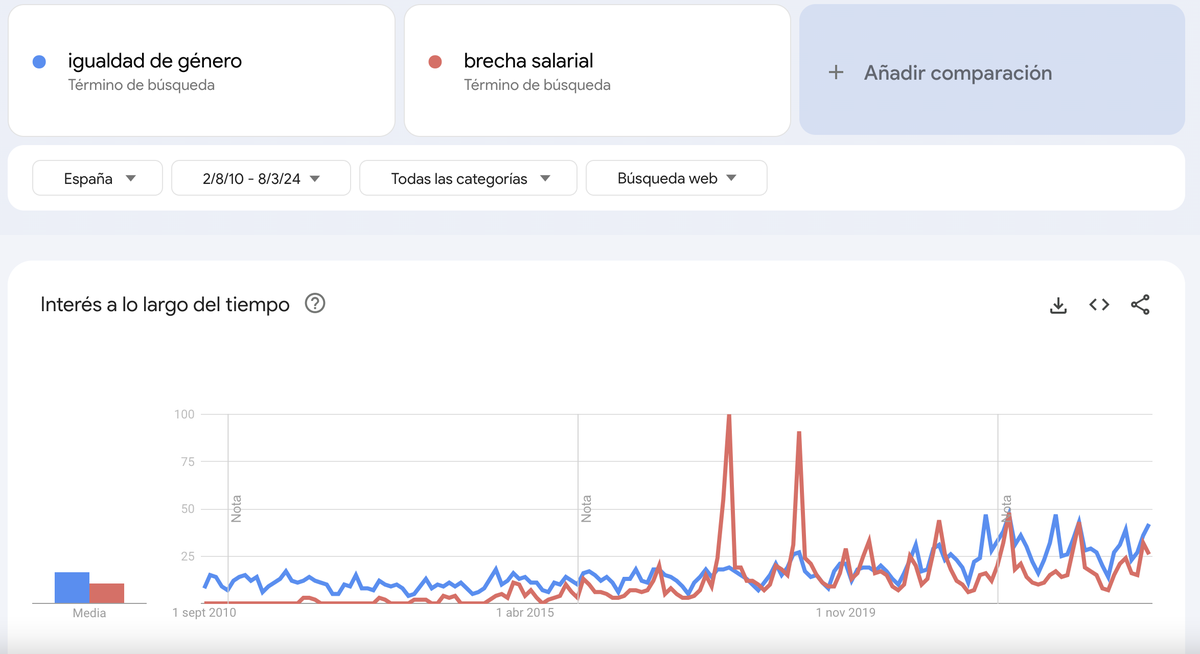This screenshot has width=1200, height=654.
Task: Click the blue Media average bar
Action: [x=72, y=588]
